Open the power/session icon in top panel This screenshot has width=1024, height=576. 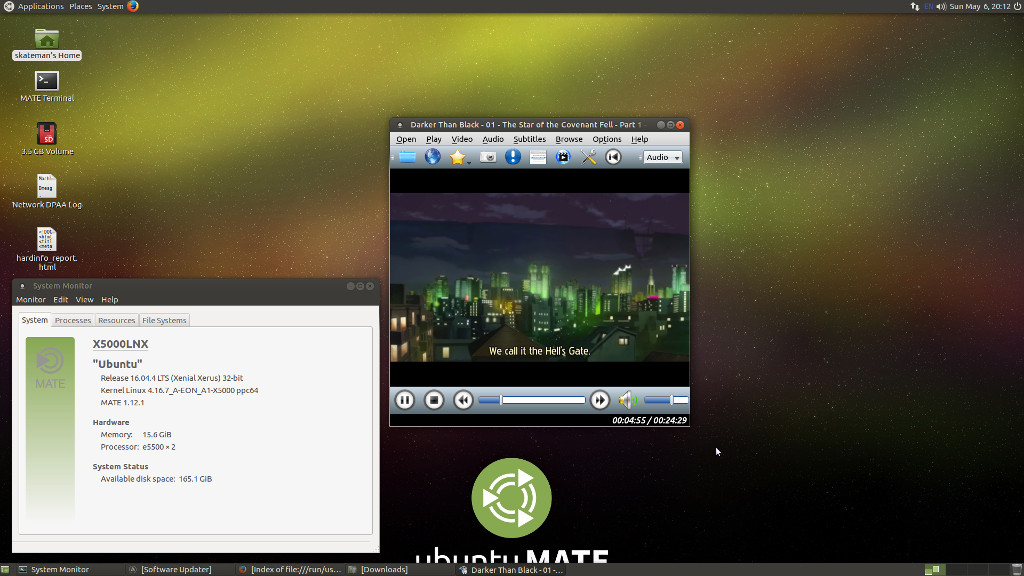1017,7
